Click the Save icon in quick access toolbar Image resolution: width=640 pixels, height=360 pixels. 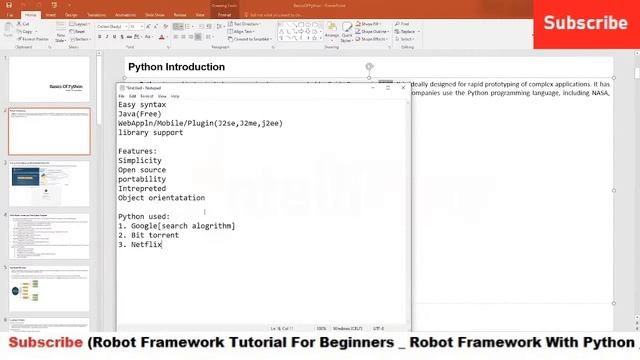9,5
